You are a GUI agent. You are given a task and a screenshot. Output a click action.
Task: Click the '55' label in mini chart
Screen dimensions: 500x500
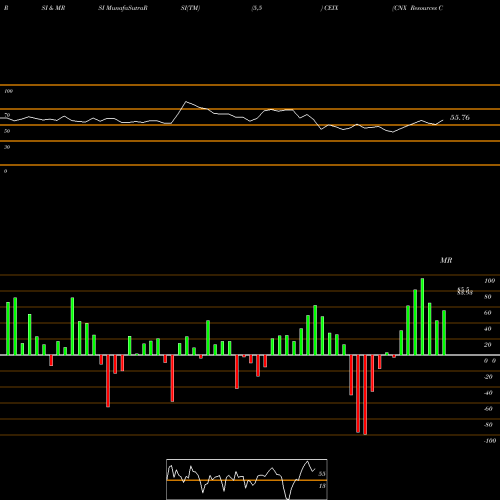tap(322, 474)
